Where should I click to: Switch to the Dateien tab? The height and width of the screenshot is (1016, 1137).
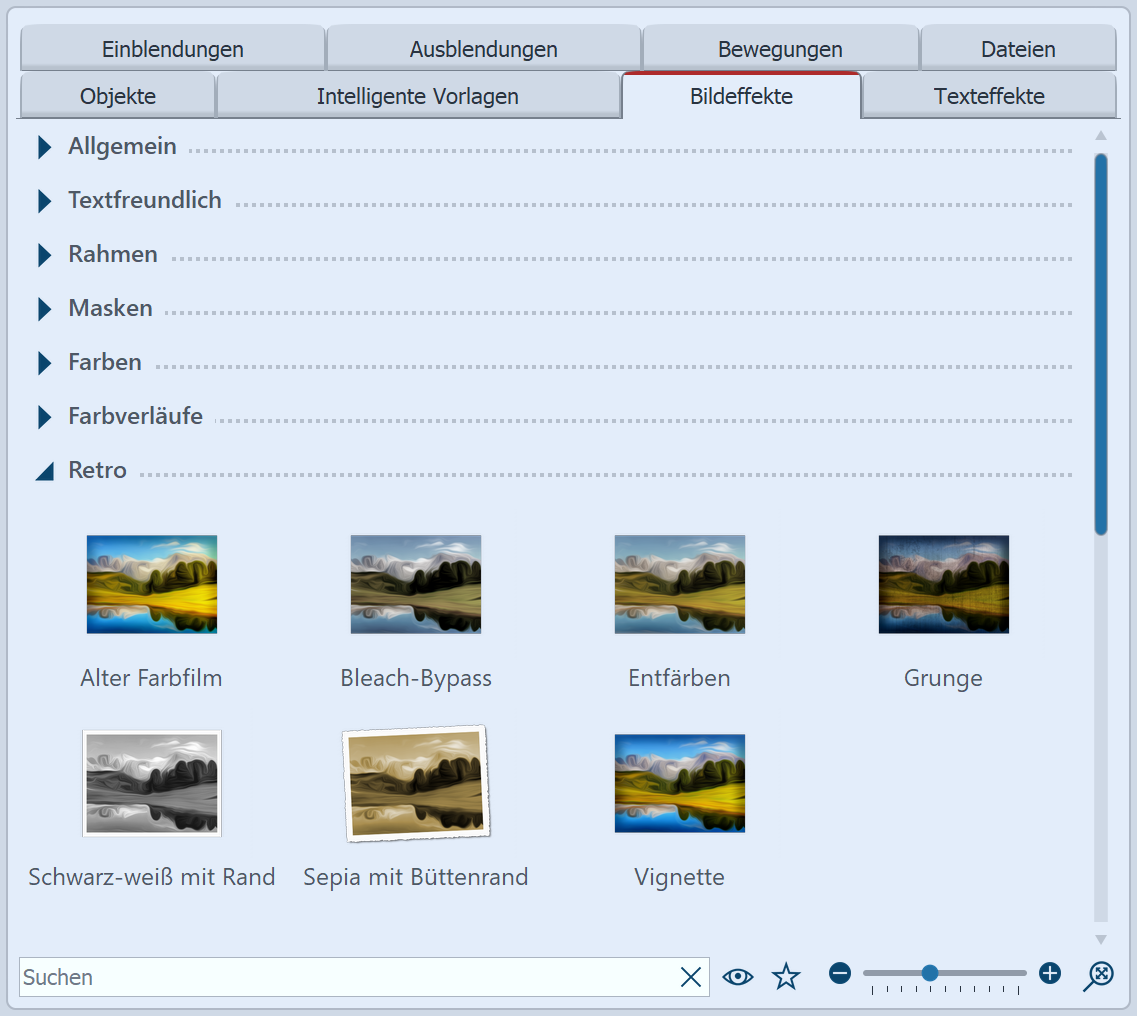pyautogui.click(x=1017, y=48)
